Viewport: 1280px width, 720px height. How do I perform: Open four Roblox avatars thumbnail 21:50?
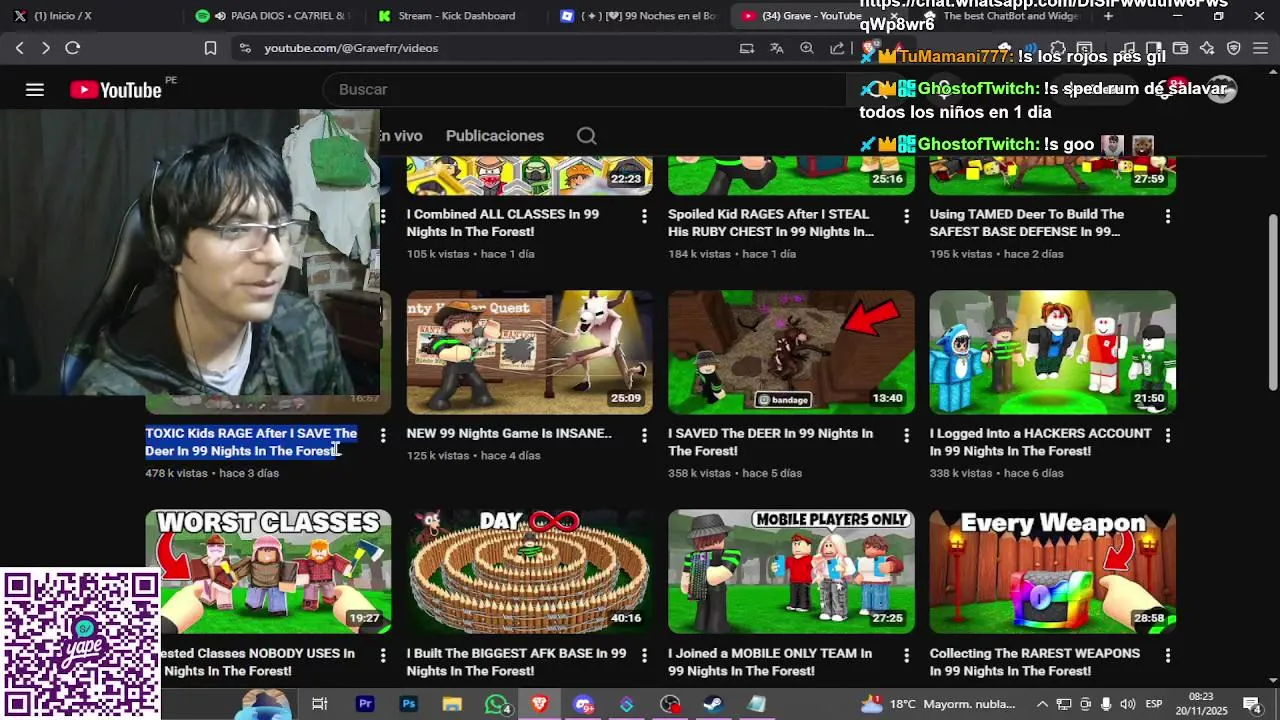pos(1053,352)
